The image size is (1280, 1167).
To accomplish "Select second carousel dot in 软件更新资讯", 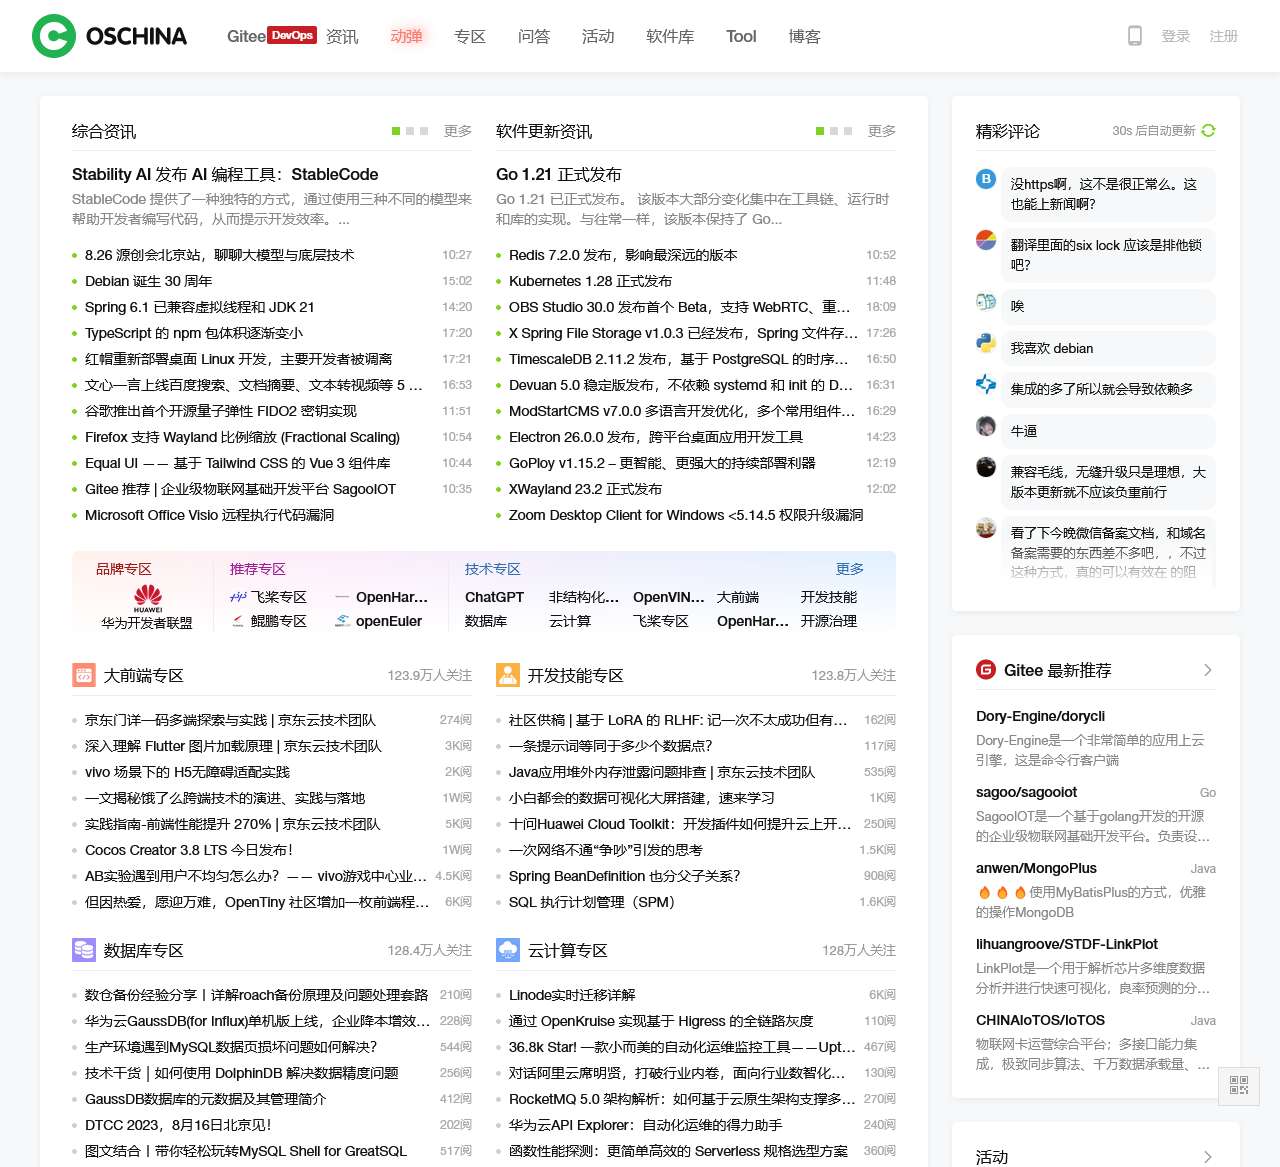I will 834,131.
